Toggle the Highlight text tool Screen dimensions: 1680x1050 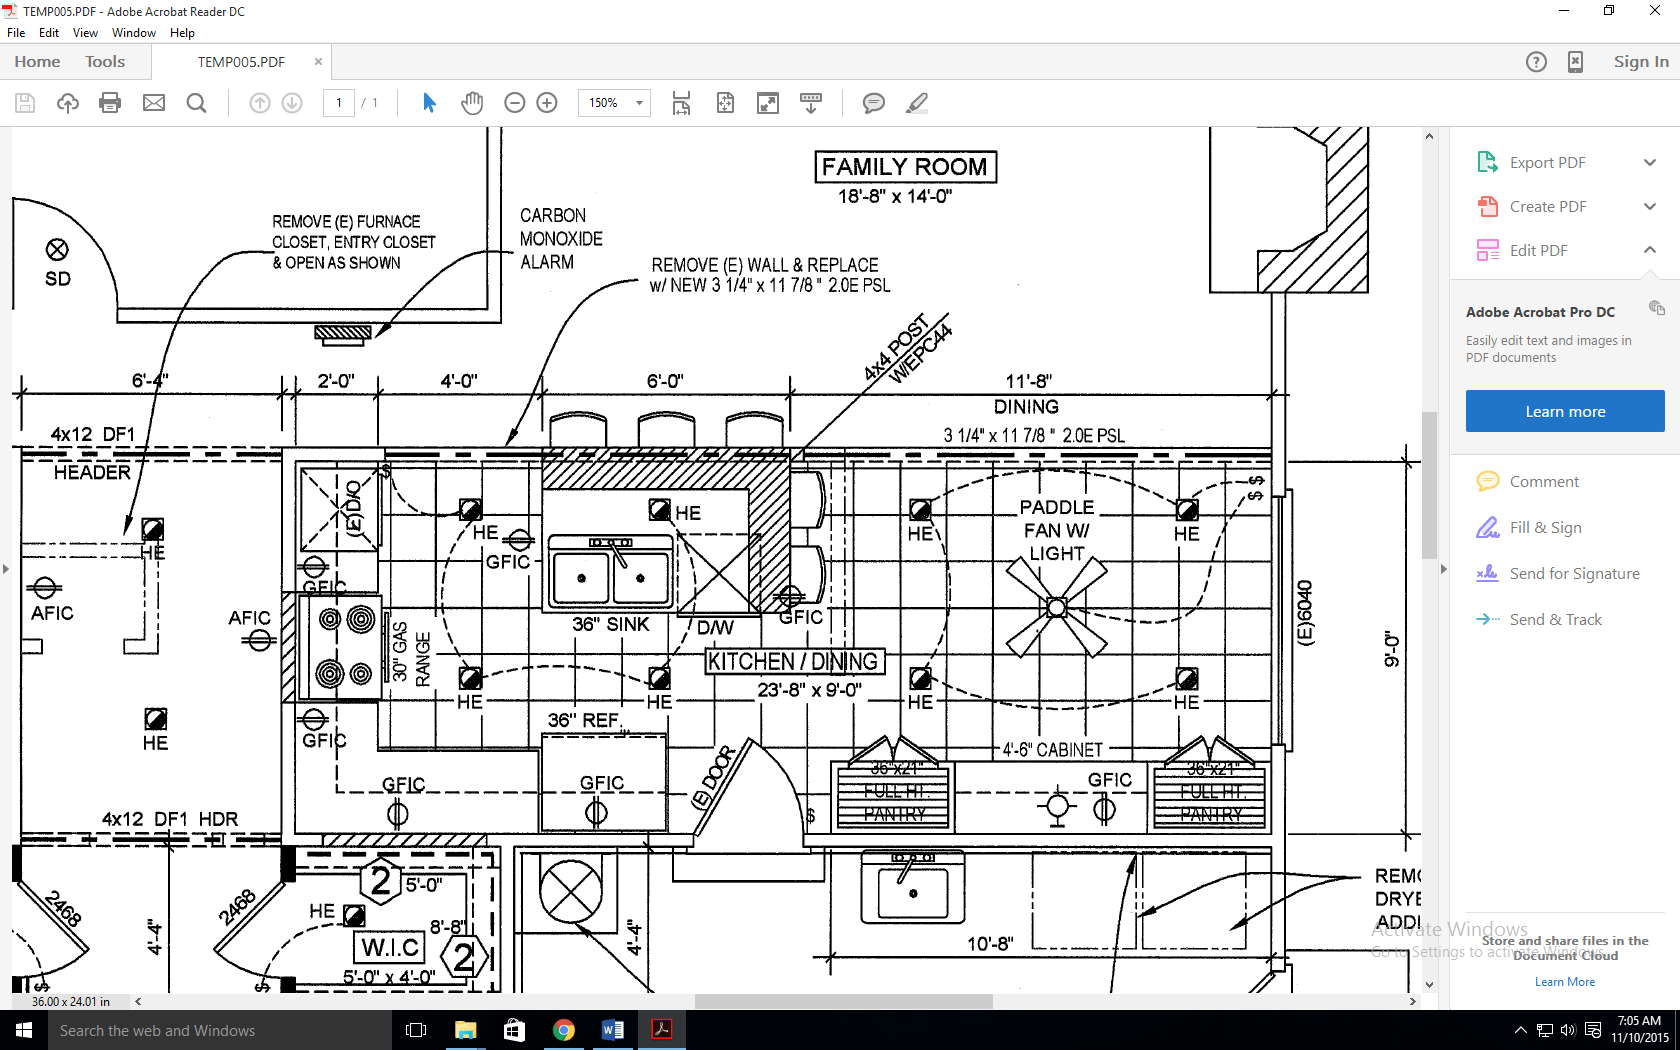[x=916, y=103]
